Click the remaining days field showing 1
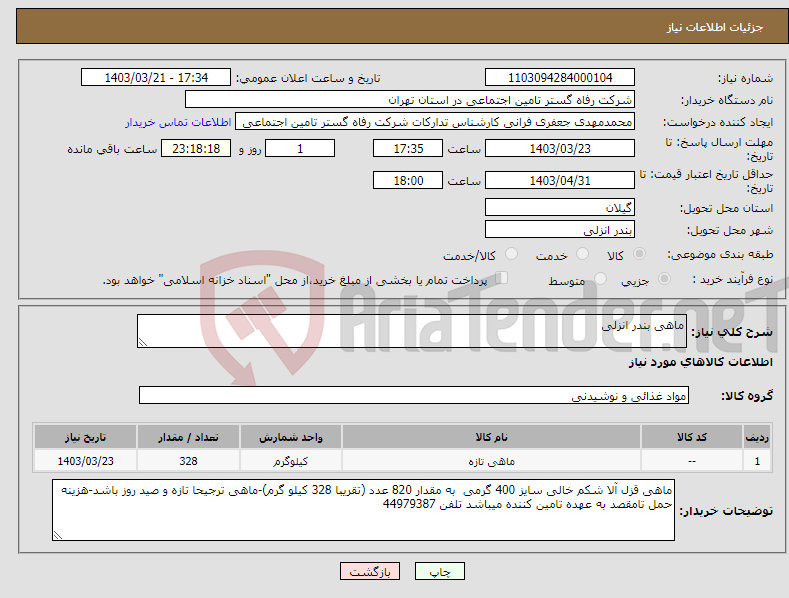 (x=300, y=148)
